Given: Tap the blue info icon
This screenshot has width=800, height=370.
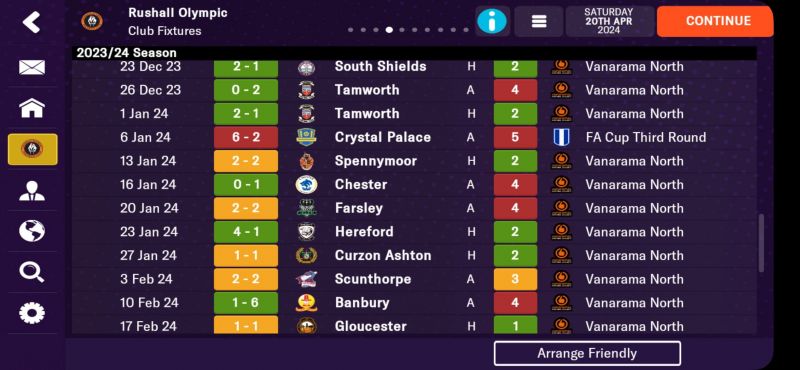Looking at the screenshot, I should point(492,21).
